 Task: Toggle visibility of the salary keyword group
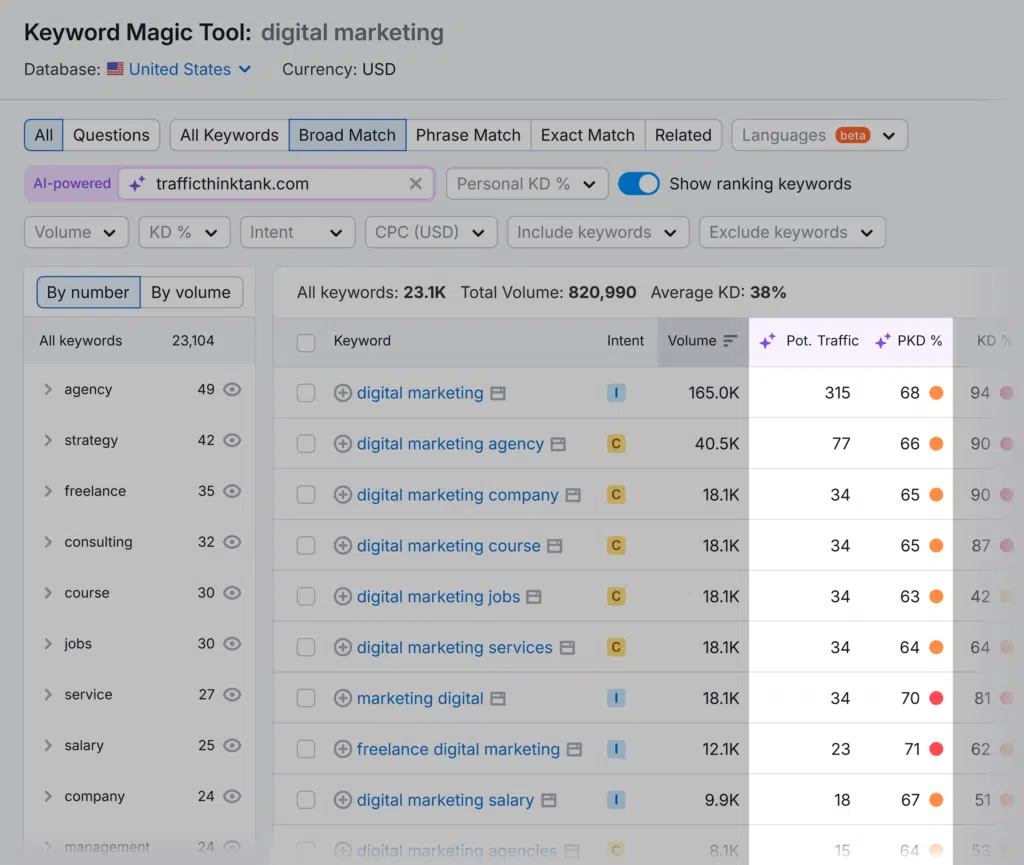[232, 745]
